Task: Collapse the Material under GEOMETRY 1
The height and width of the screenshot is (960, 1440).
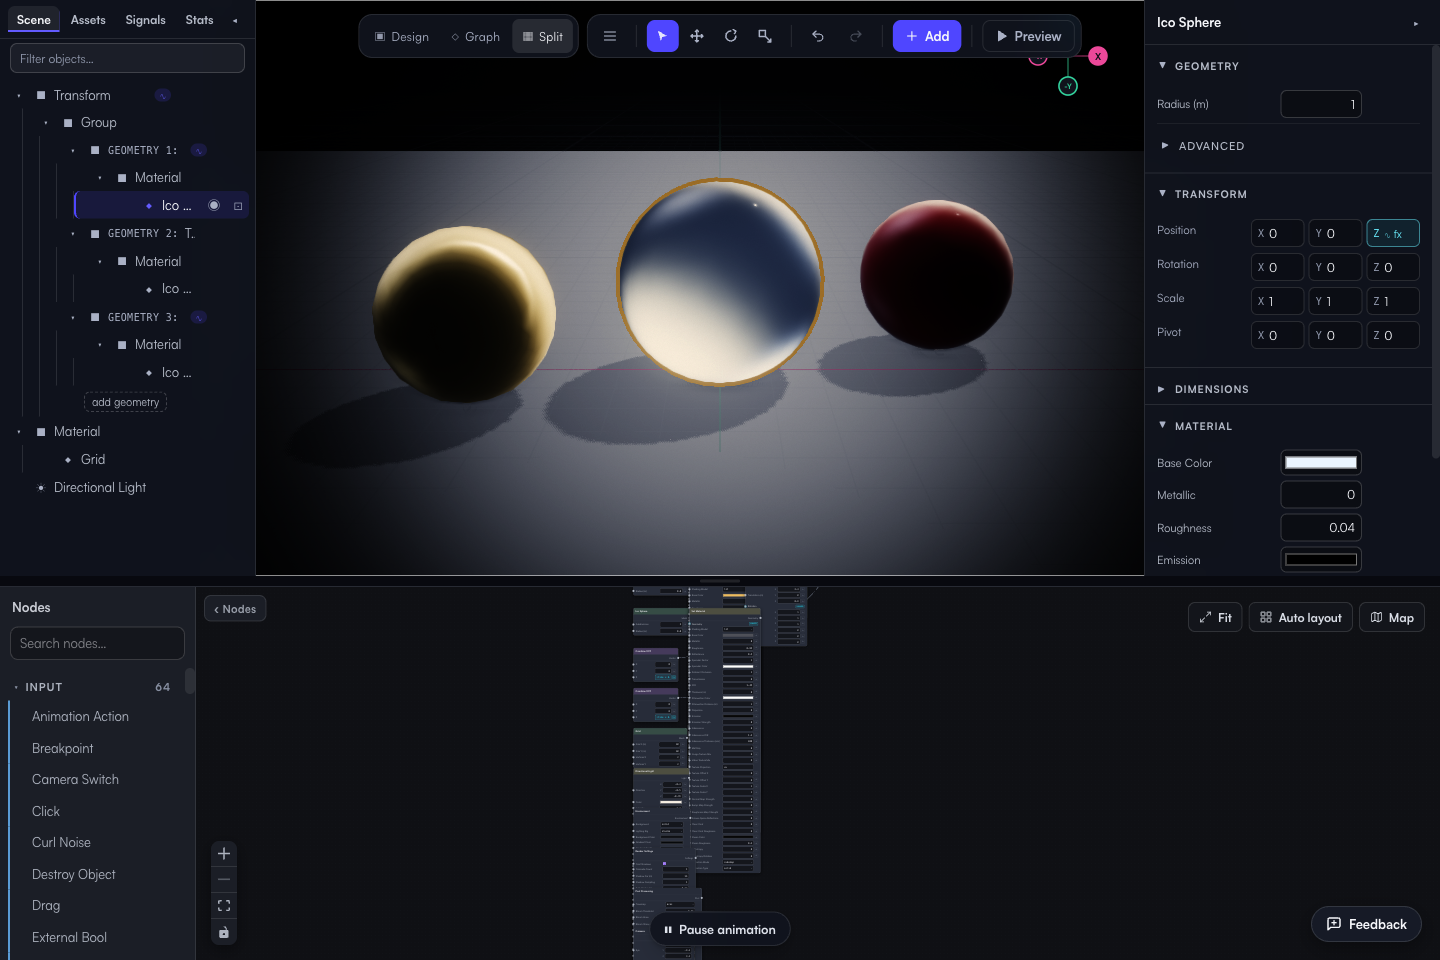Action: coord(100,178)
